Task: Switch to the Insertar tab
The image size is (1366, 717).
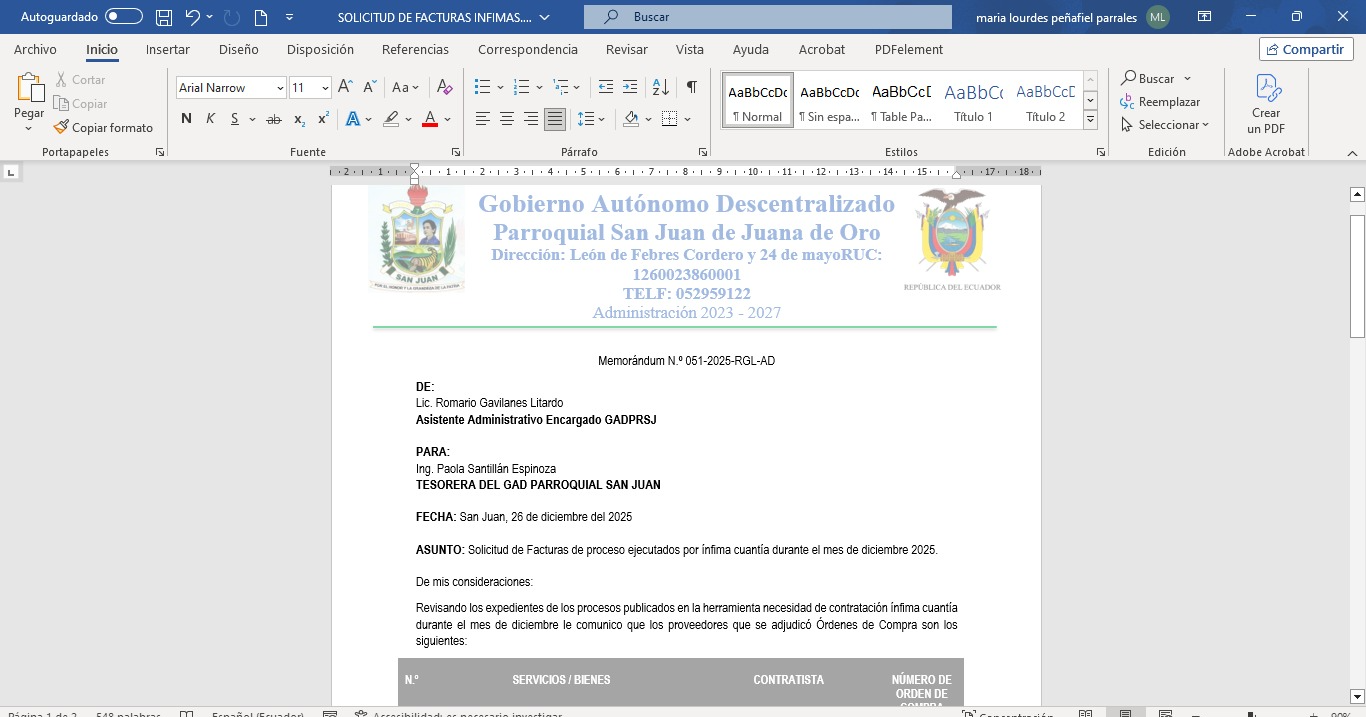Action: point(168,49)
